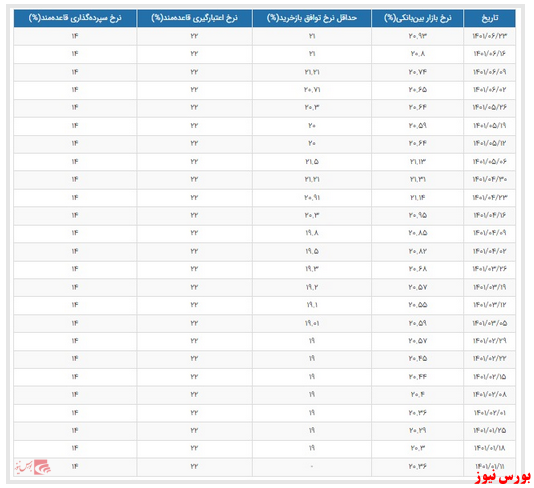Select the date cell 1401/03/05
Image resolution: width=534 pixels, height=488 pixels.
point(489,323)
